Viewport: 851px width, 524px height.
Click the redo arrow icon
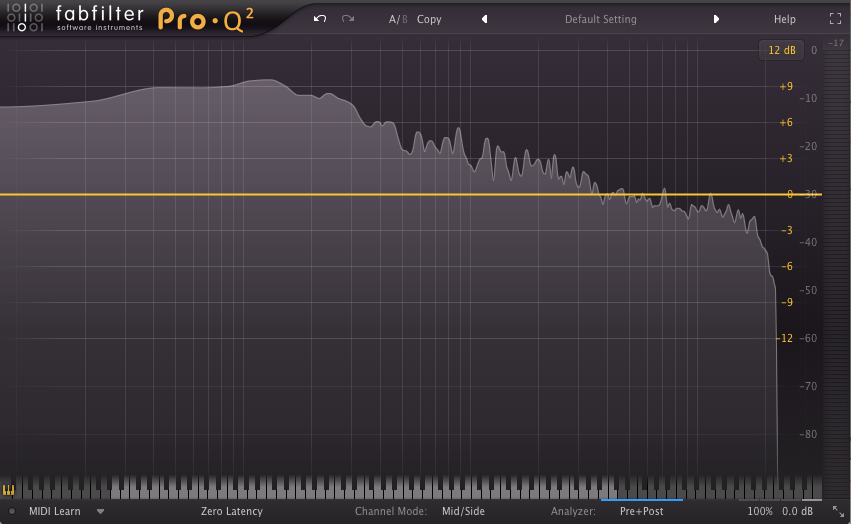(x=348, y=19)
